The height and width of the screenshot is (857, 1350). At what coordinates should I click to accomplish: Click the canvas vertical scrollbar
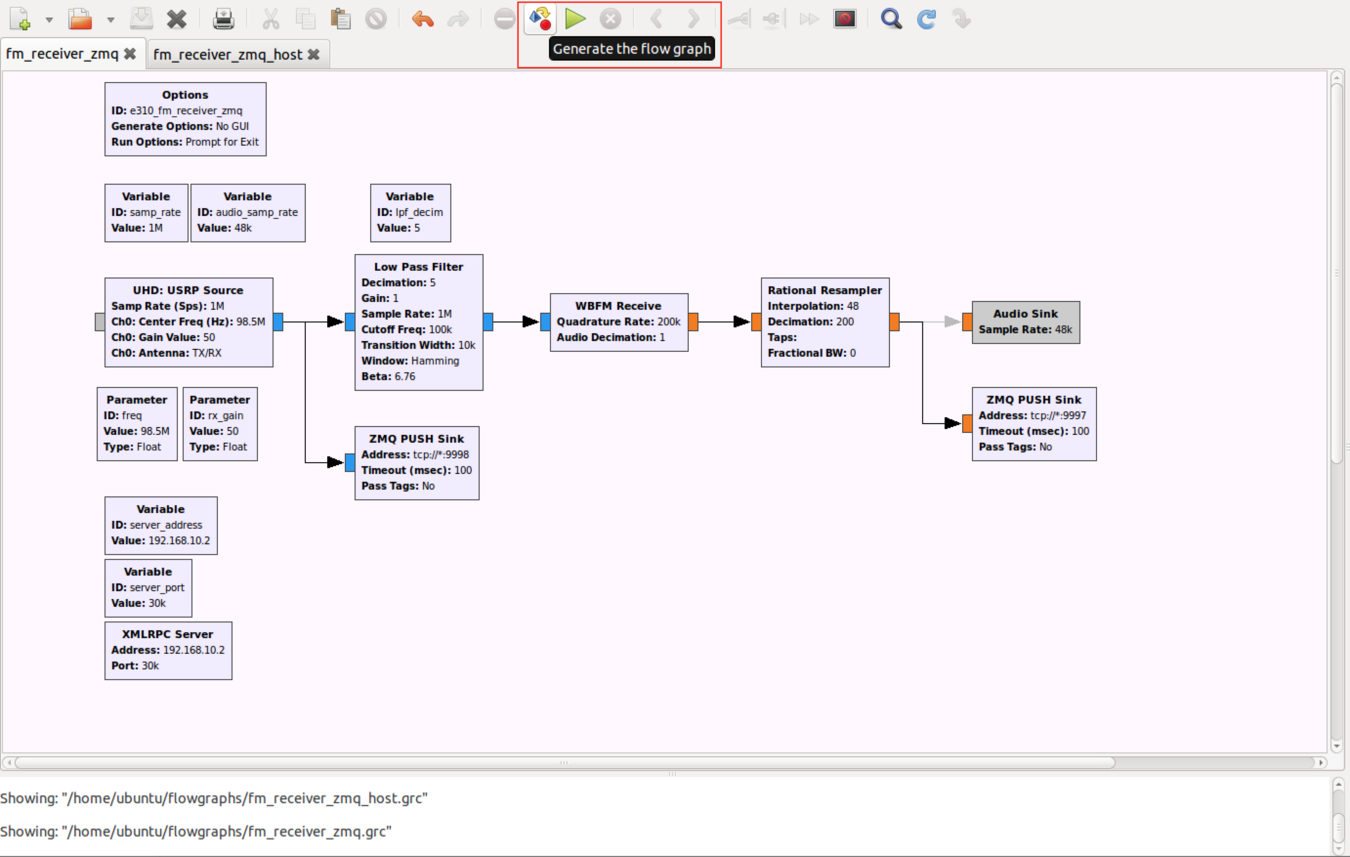pyautogui.click(x=1337, y=273)
